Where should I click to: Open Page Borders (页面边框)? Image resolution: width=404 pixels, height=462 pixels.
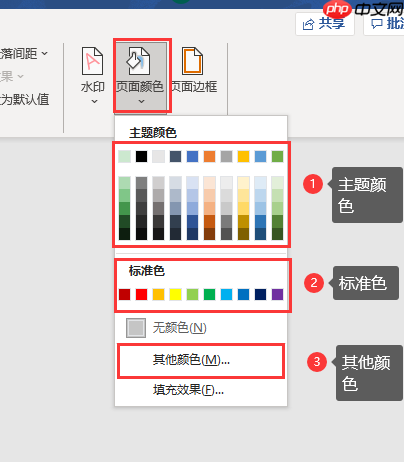pyautogui.click(x=193, y=70)
